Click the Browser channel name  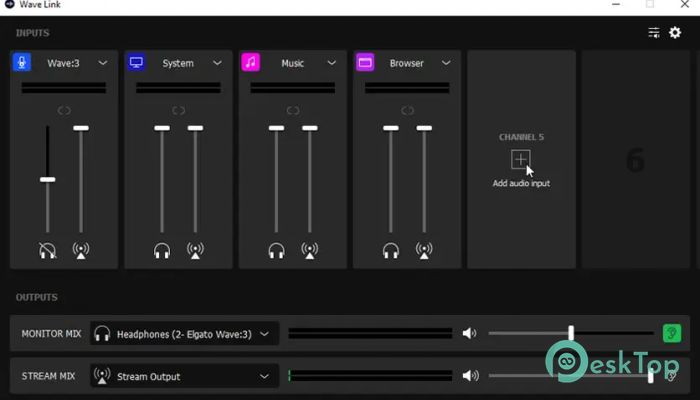pyautogui.click(x=407, y=63)
